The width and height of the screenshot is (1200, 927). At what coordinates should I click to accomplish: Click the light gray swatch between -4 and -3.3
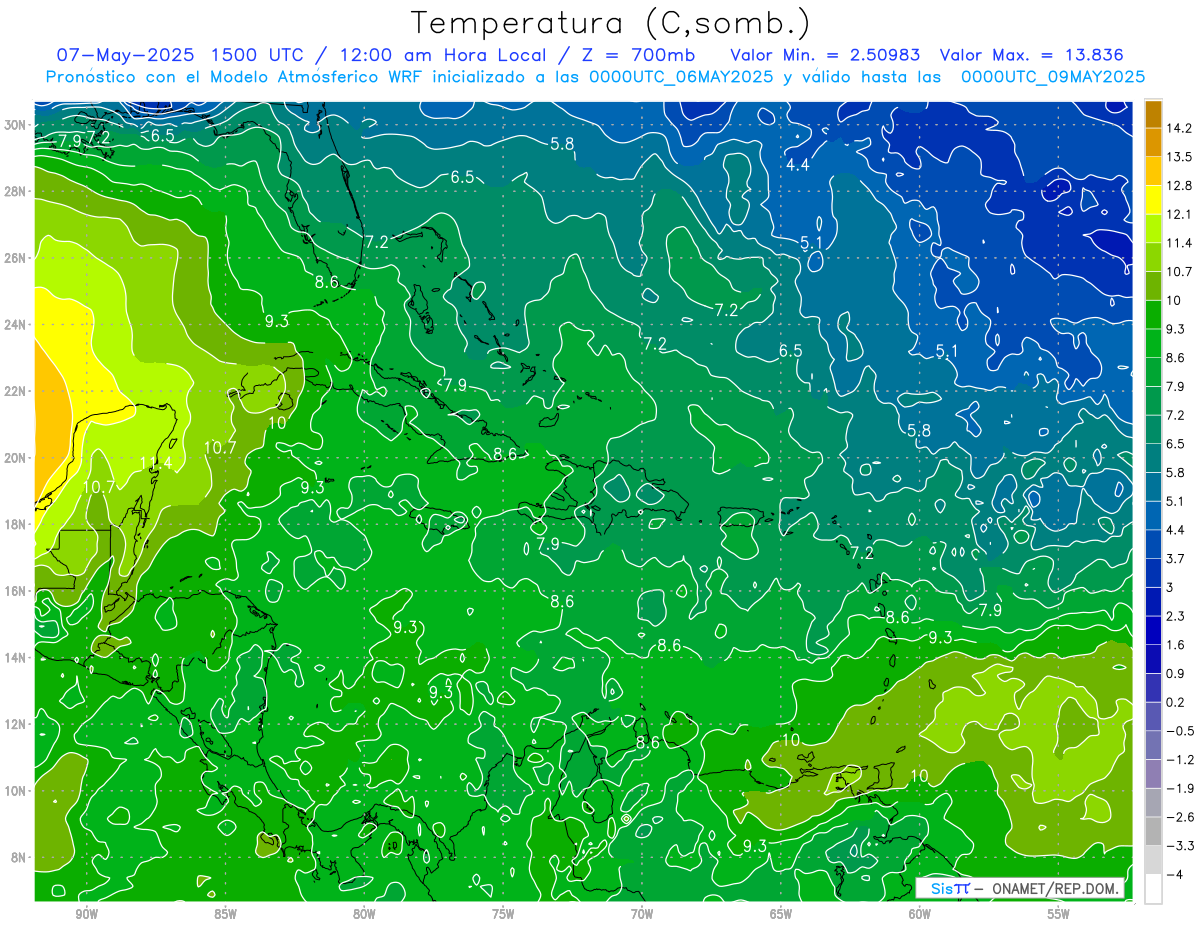(1153, 860)
